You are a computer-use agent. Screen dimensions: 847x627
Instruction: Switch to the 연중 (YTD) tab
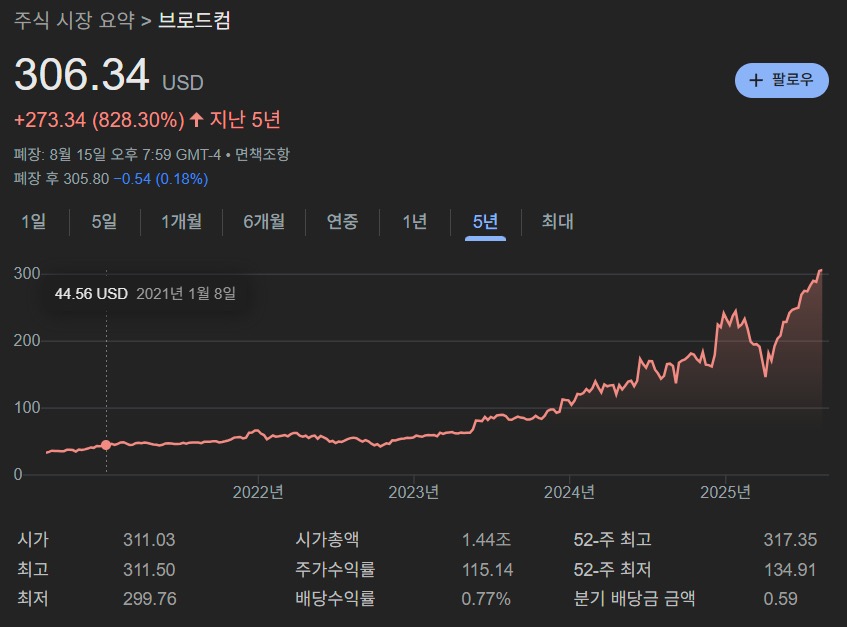342,222
